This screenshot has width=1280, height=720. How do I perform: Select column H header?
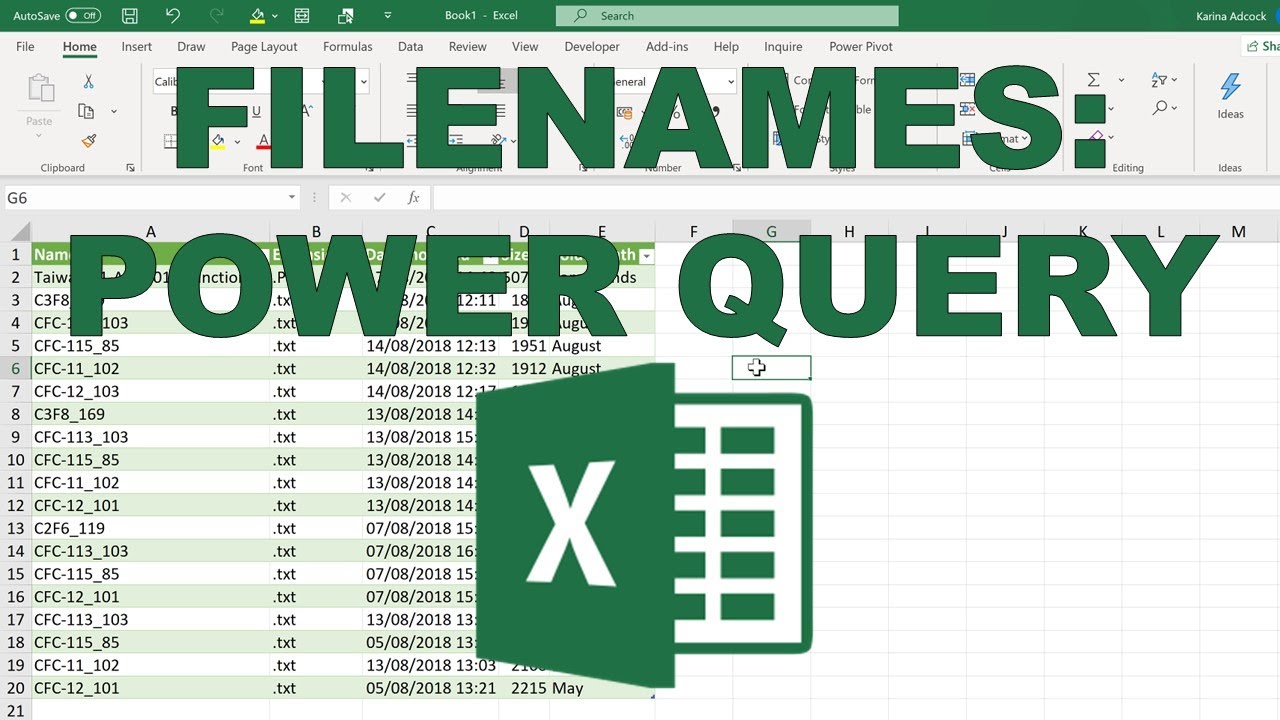click(x=849, y=231)
